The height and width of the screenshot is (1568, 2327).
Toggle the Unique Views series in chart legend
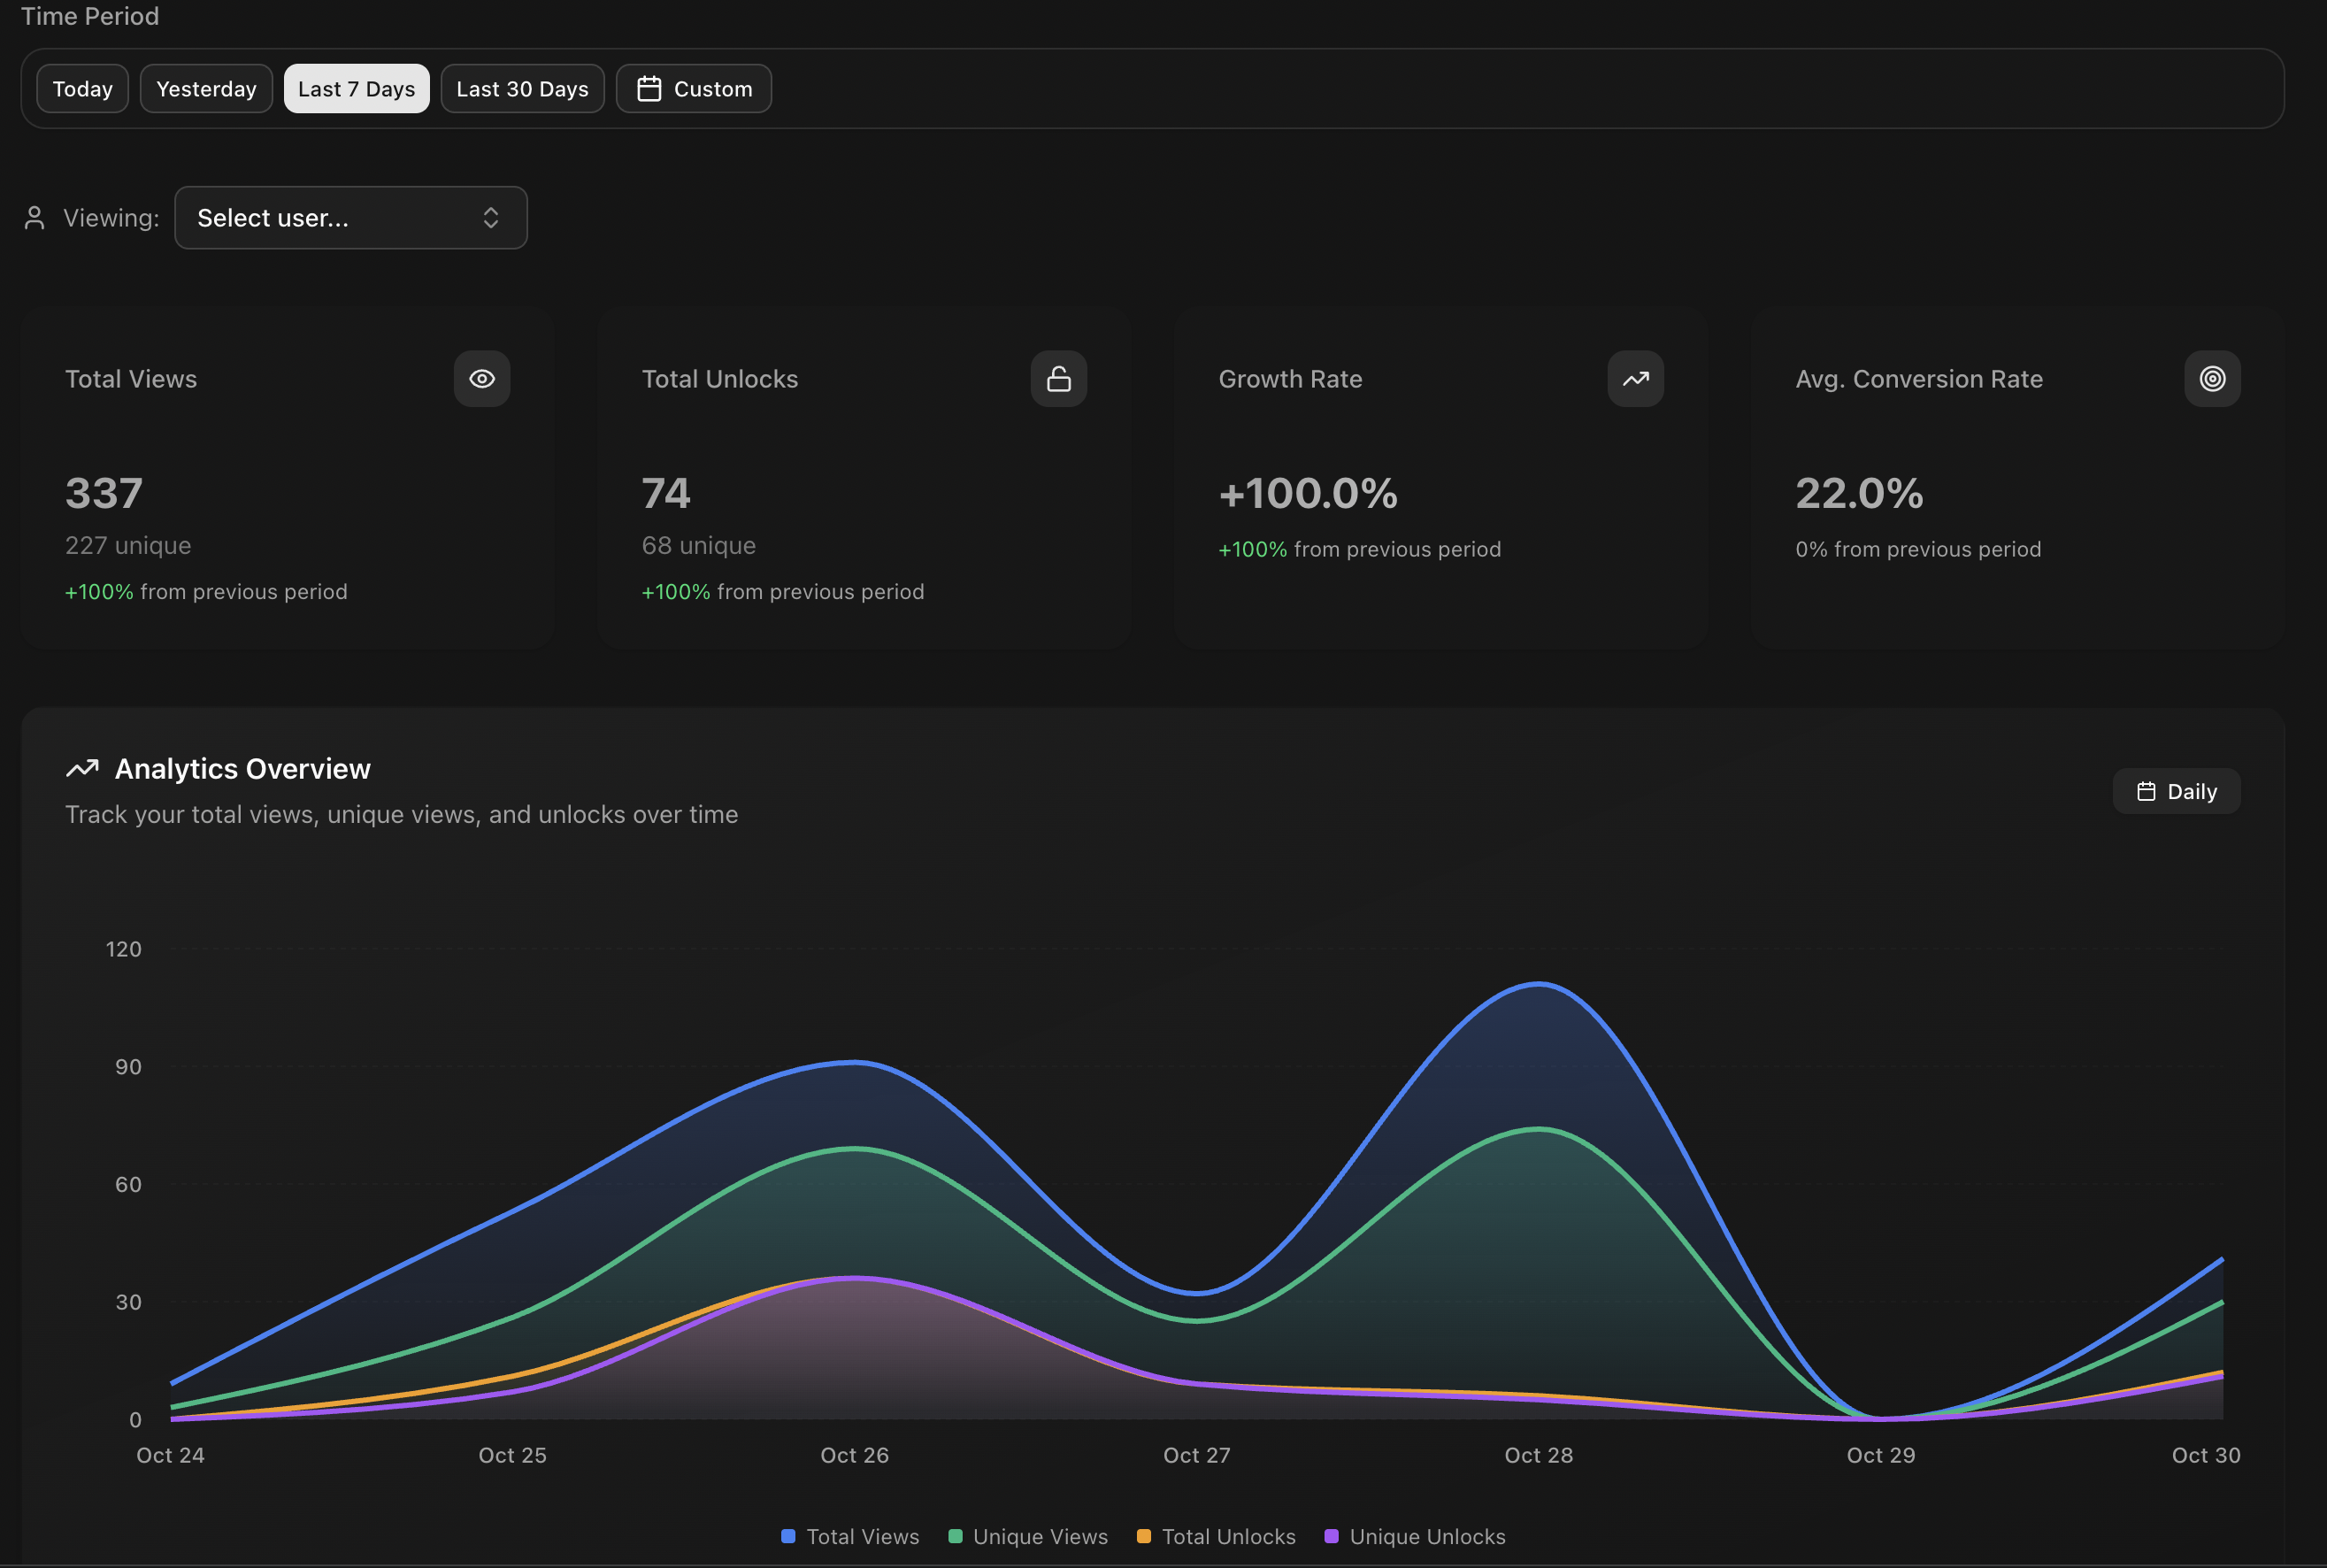click(x=1027, y=1536)
